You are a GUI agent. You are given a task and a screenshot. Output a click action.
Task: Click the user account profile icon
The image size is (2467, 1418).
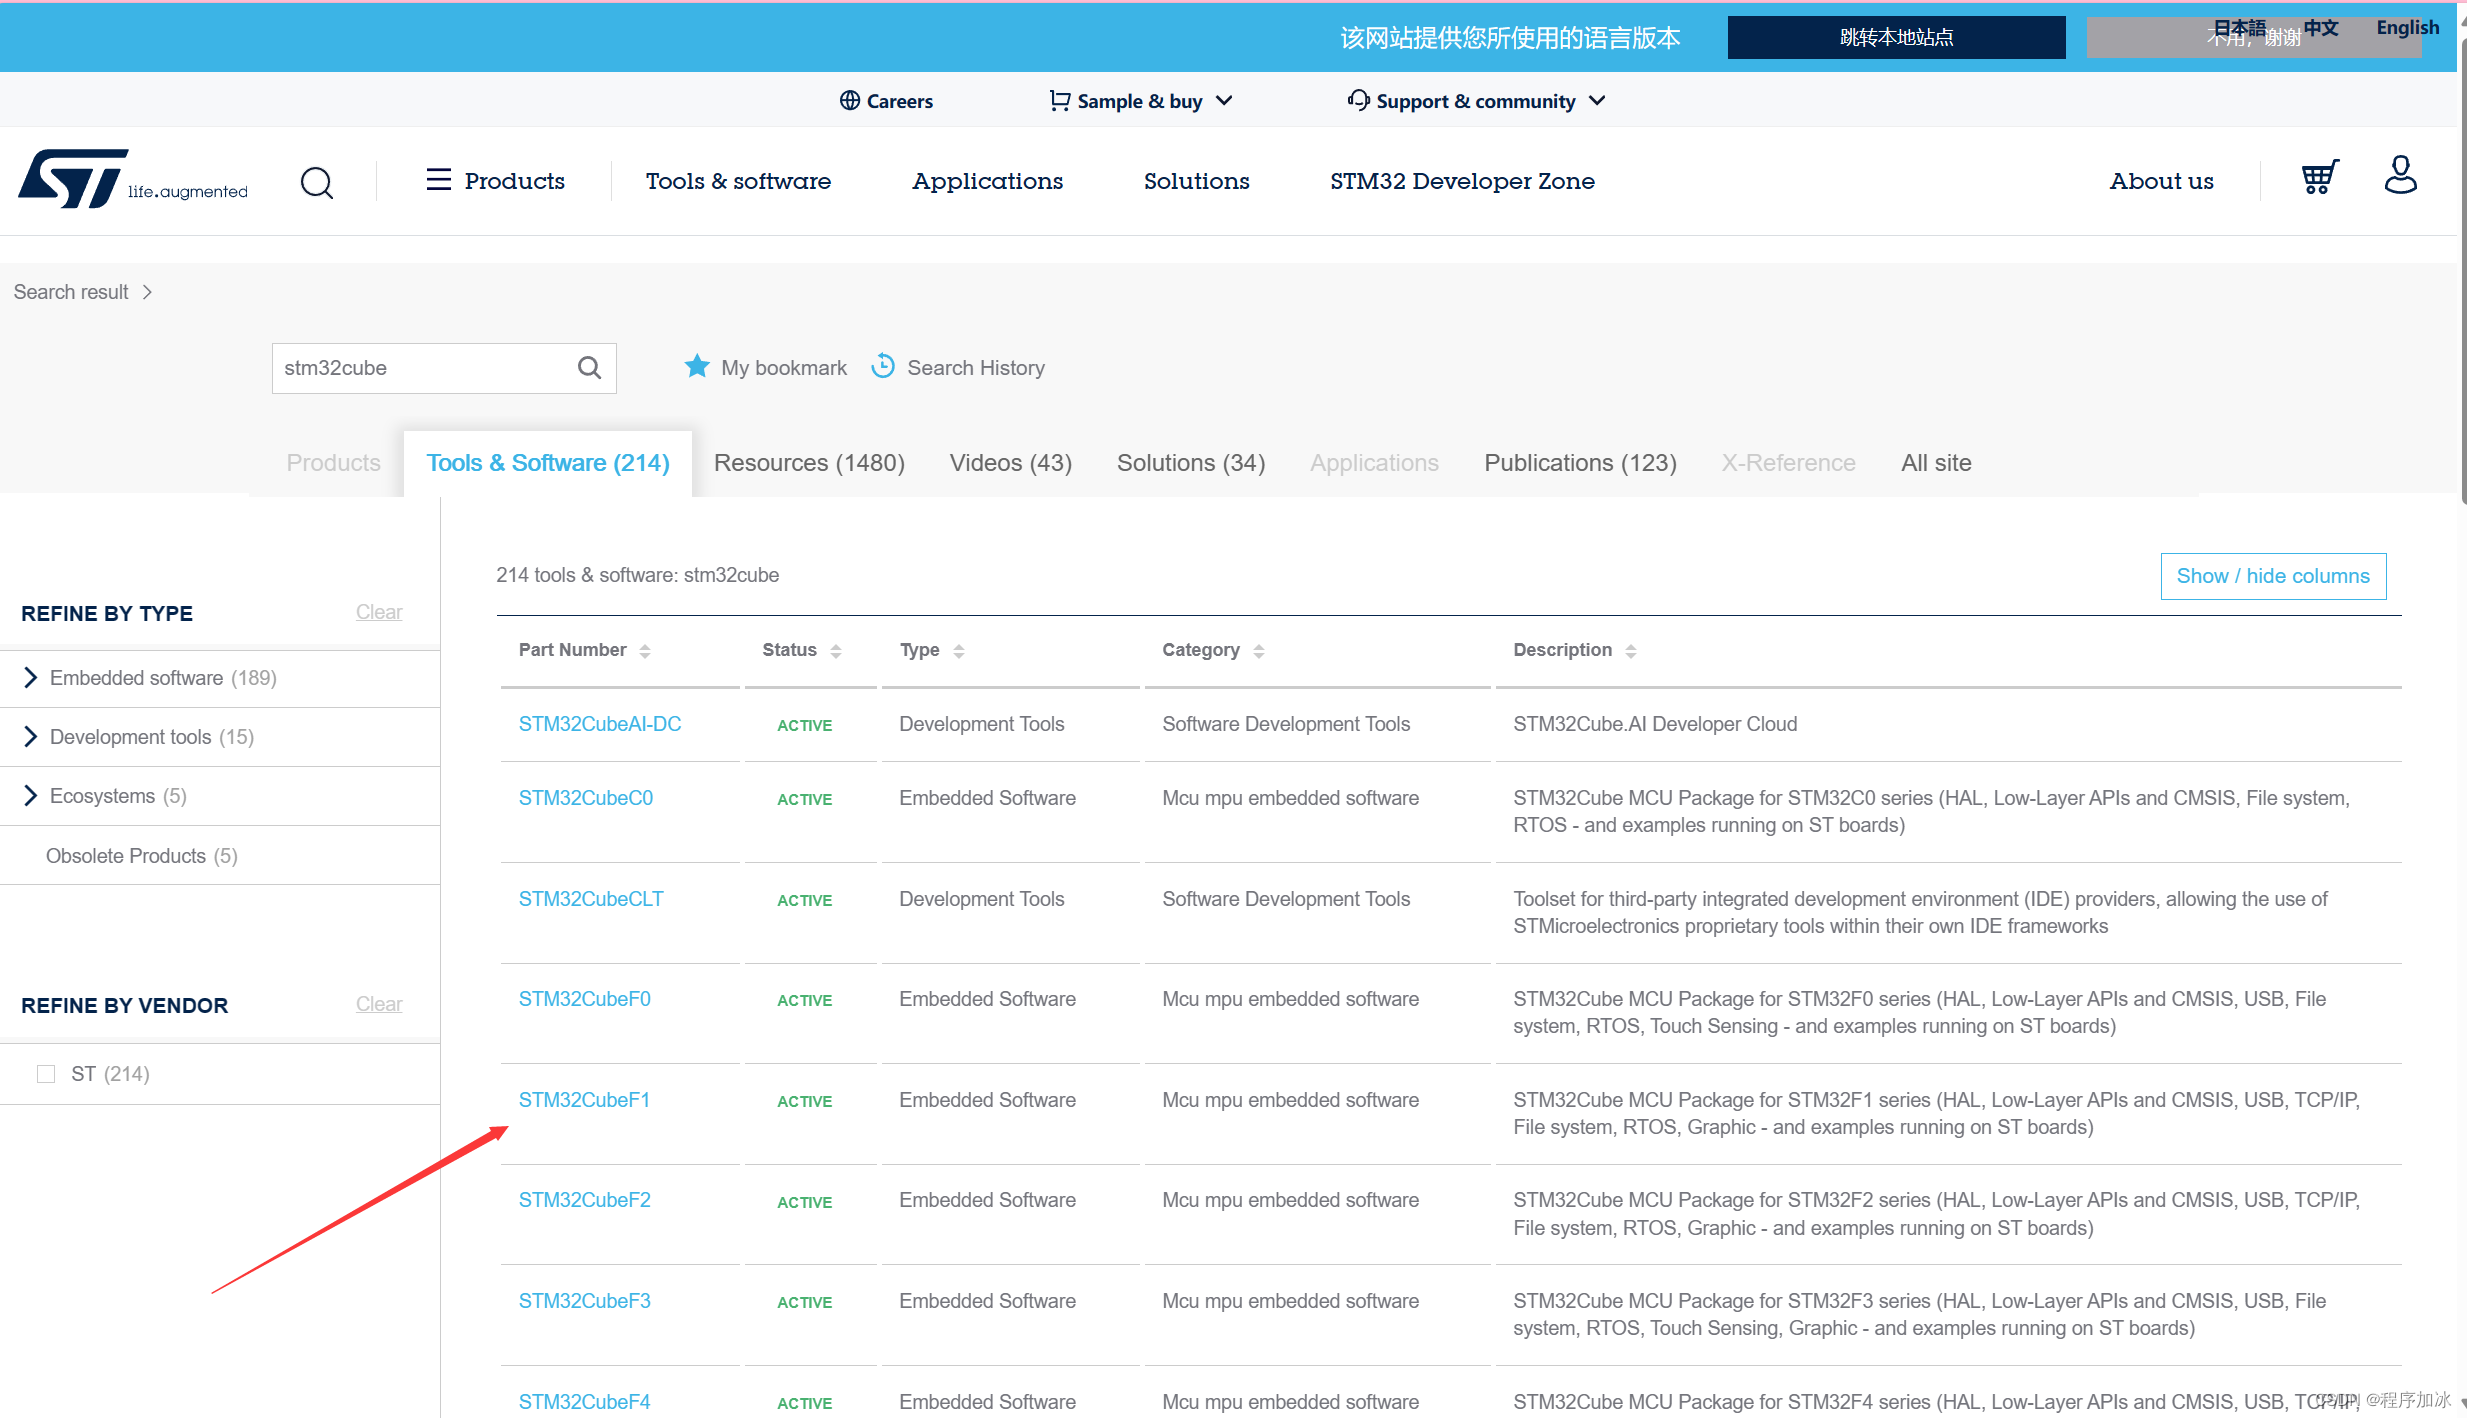click(2400, 176)
